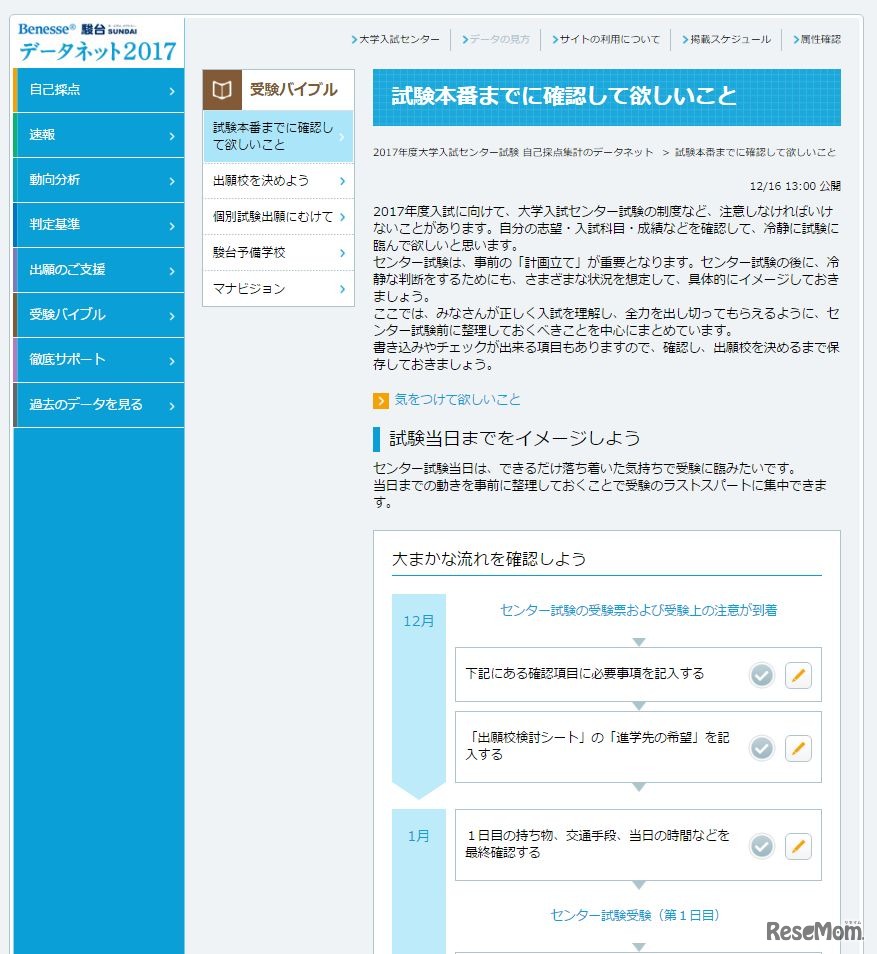
Task: Select 出願校を決めよう submenu item
Action: pos(278,181)
